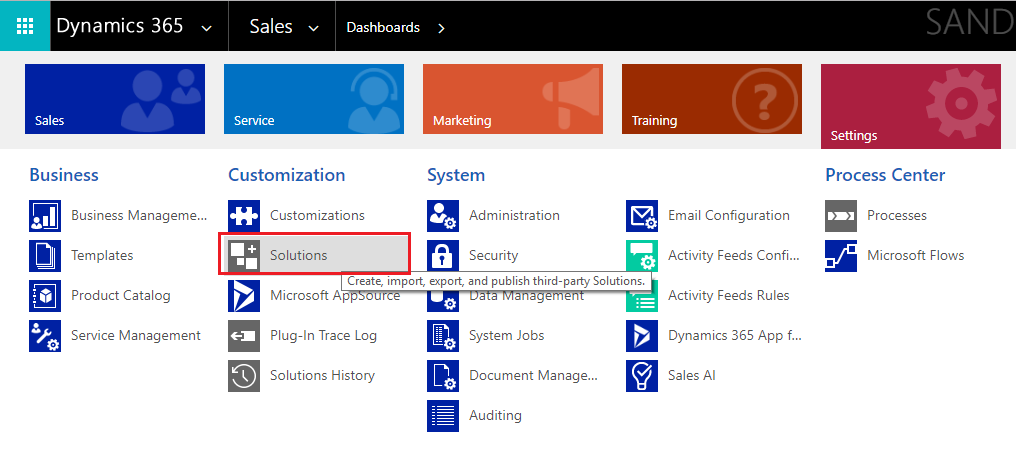The image size is (1016, 458).
Task: Click the Customizations puzzle icon
Action: (x=244, y=215)
